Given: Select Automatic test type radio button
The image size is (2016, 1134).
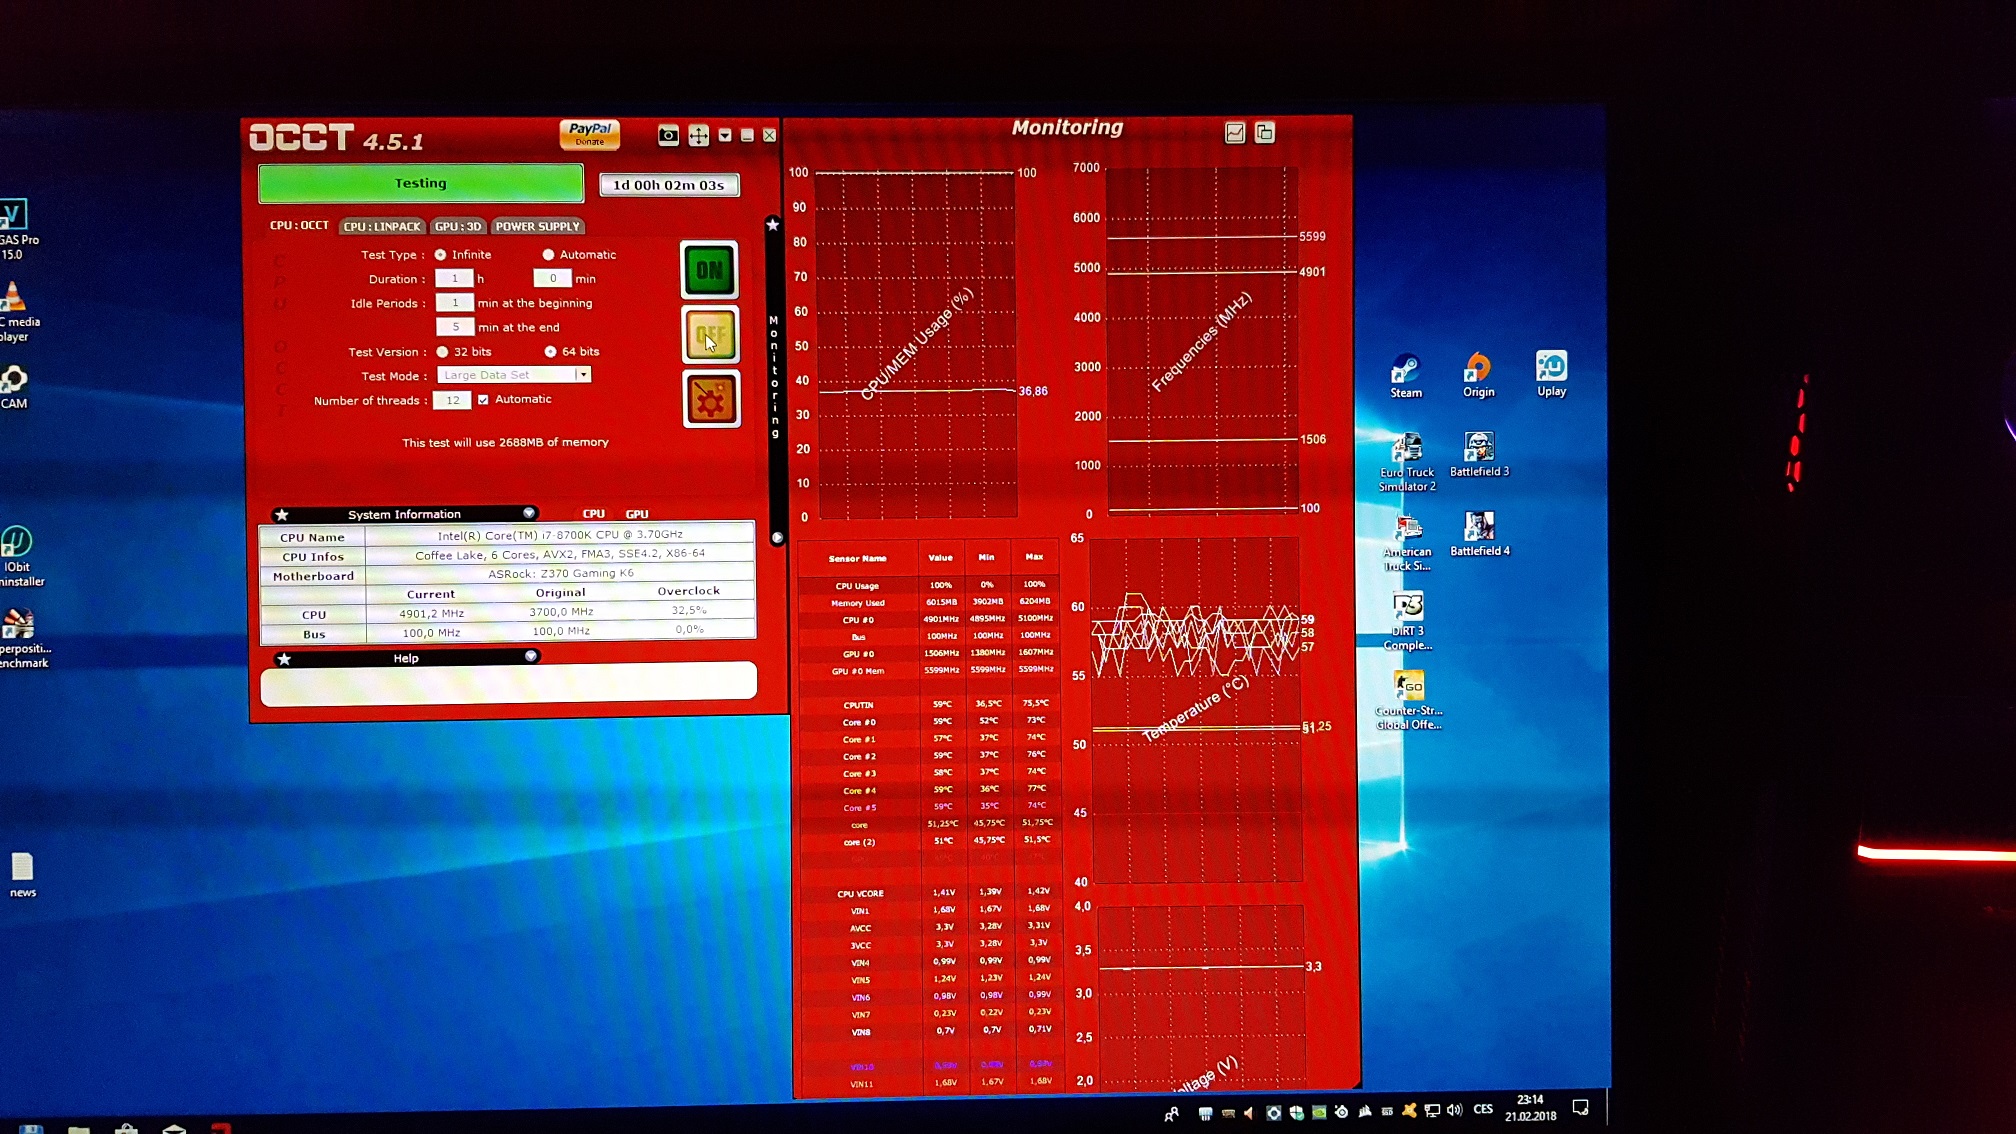Looking at the screenshot, I should 548,255.
